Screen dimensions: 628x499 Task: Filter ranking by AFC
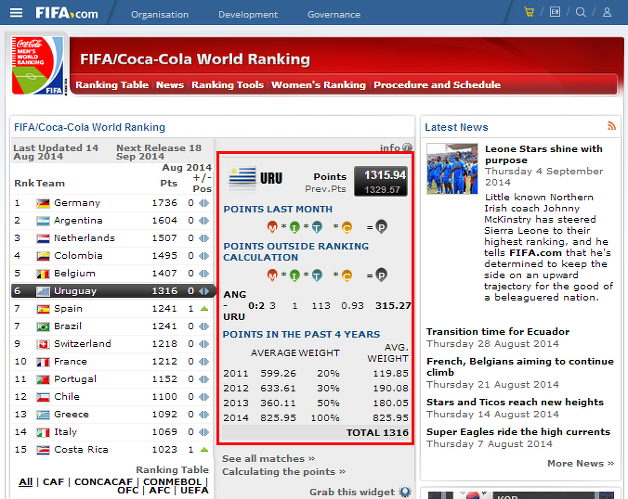(x=159, y=490)
